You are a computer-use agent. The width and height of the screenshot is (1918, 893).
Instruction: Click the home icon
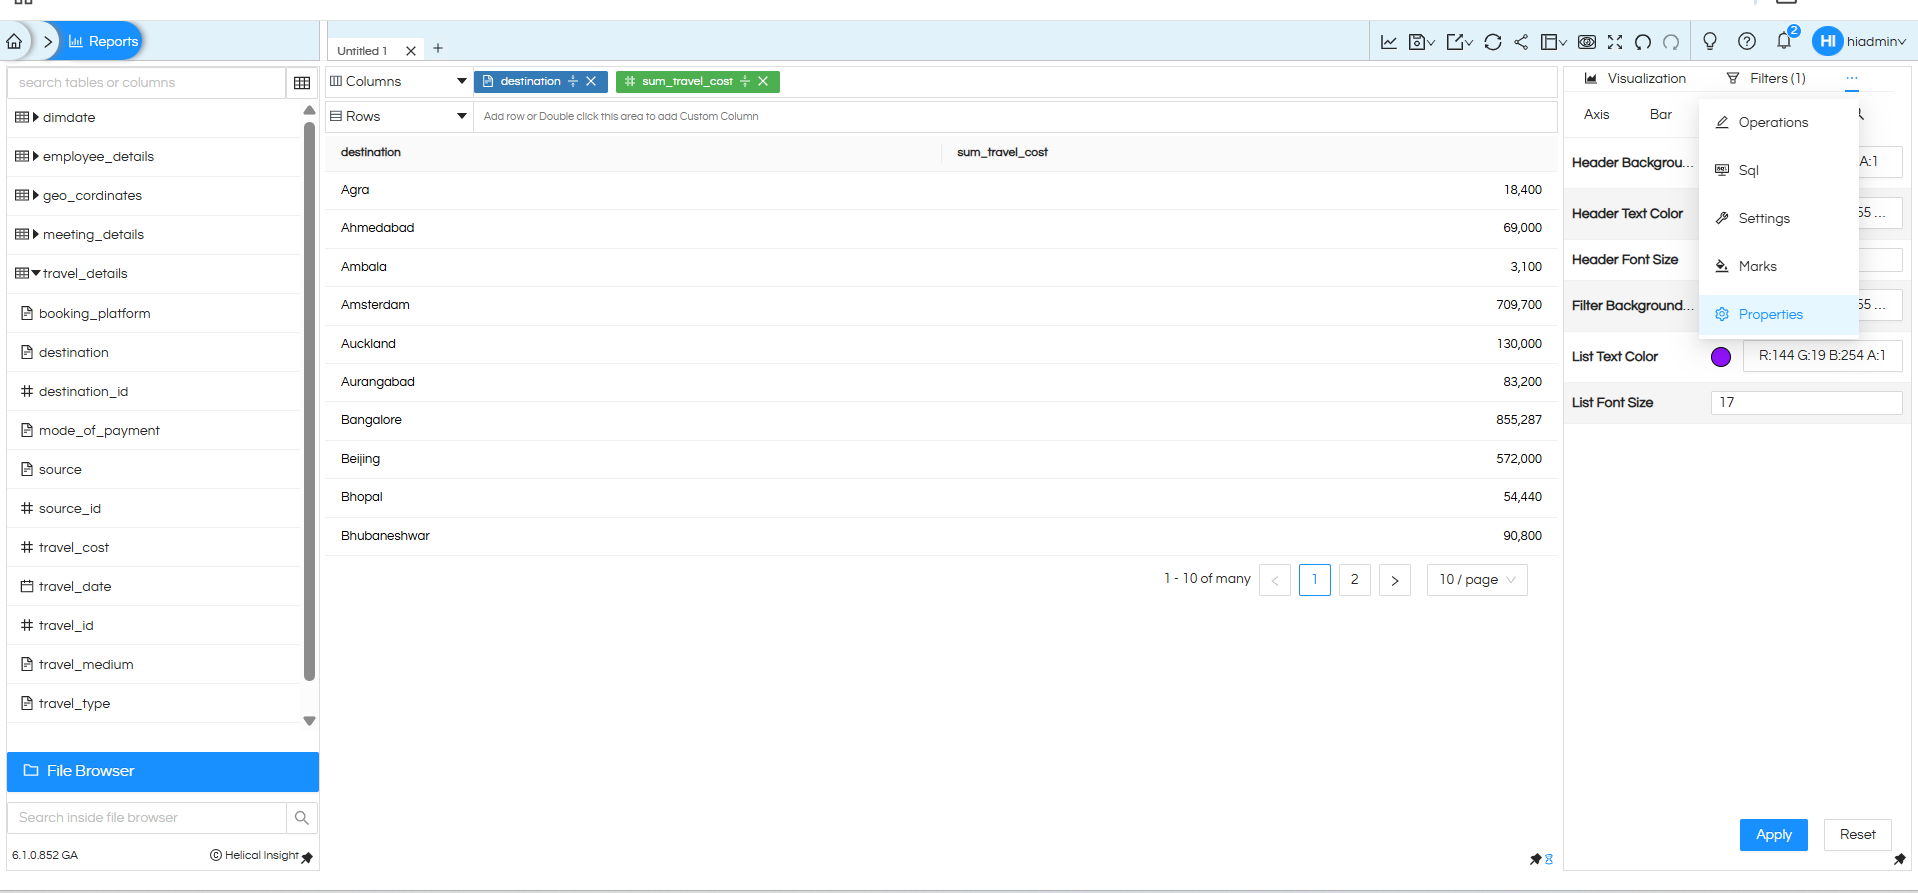14,42
